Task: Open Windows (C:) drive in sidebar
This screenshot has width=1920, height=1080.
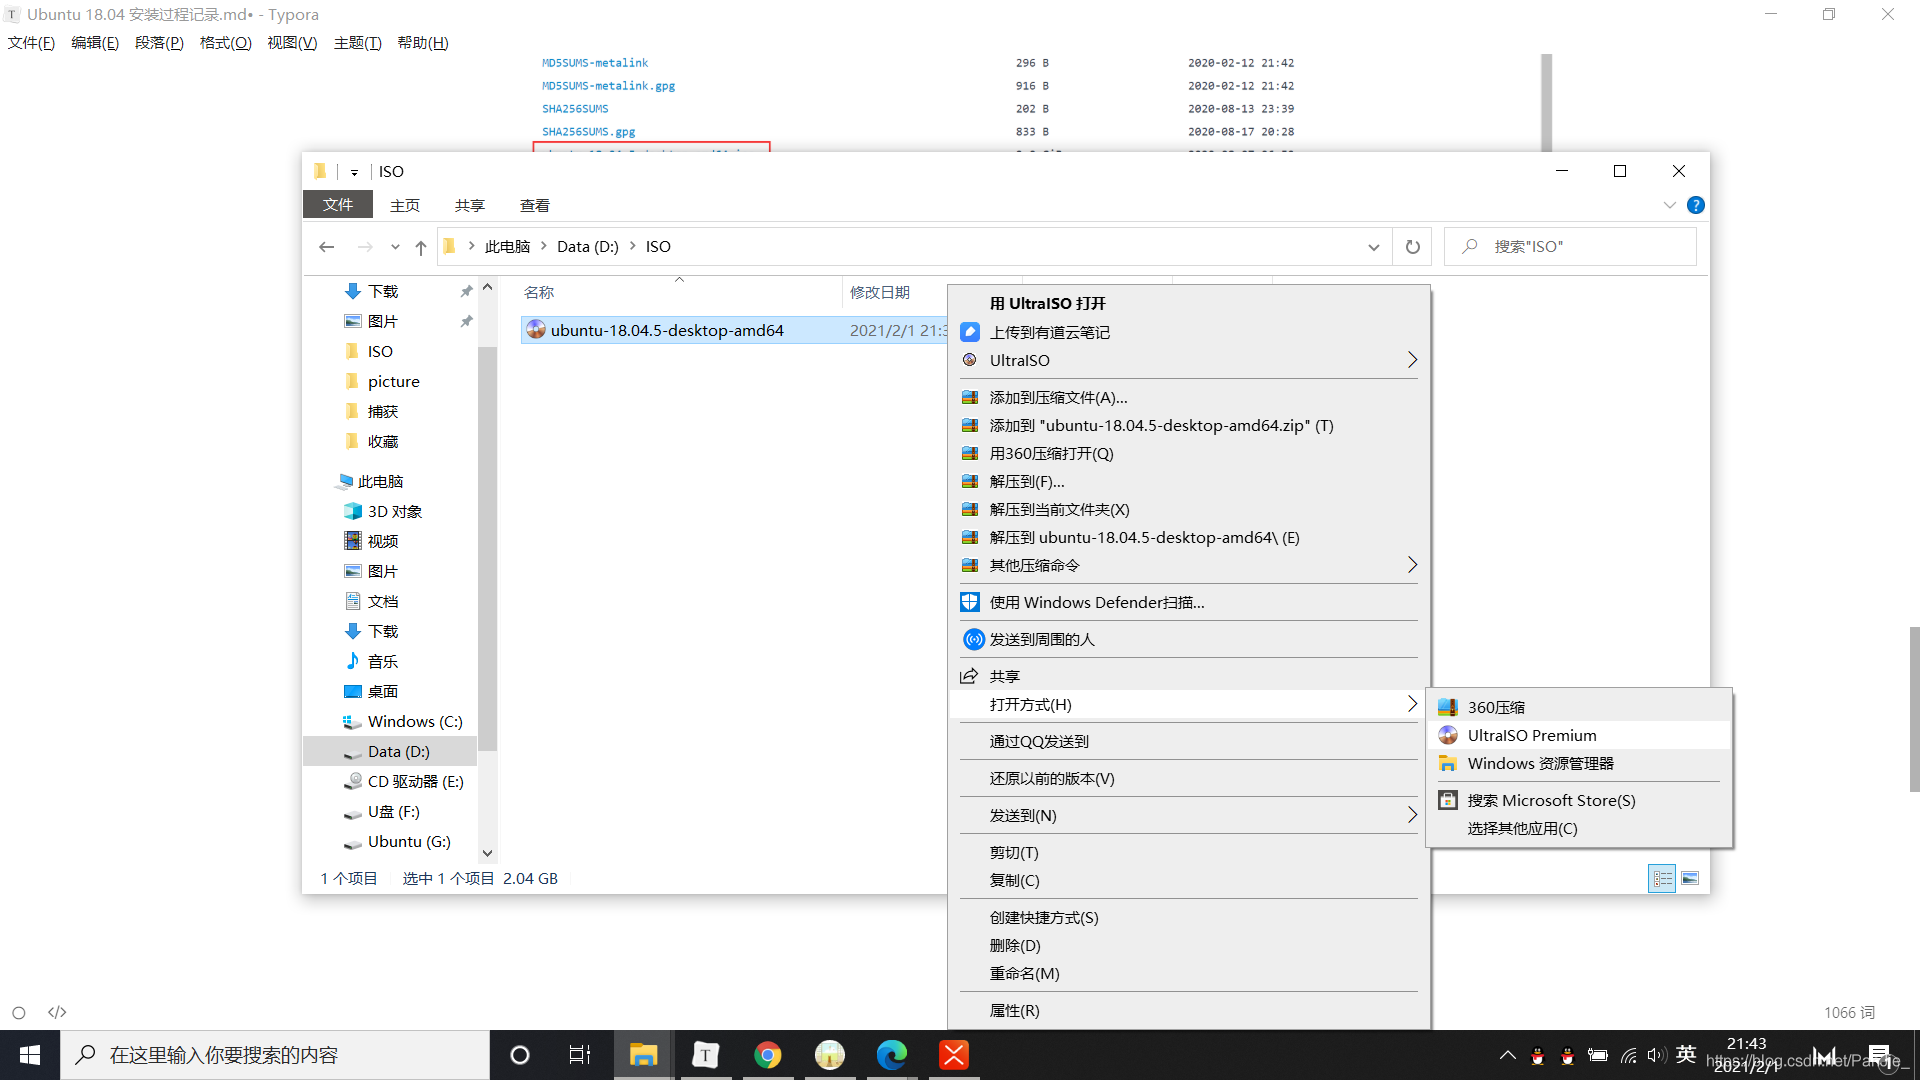Action: click(x=415, y=722)
